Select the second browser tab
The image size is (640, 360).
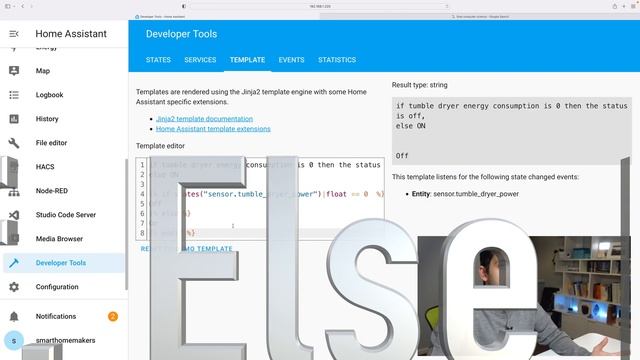coord(480,17)
